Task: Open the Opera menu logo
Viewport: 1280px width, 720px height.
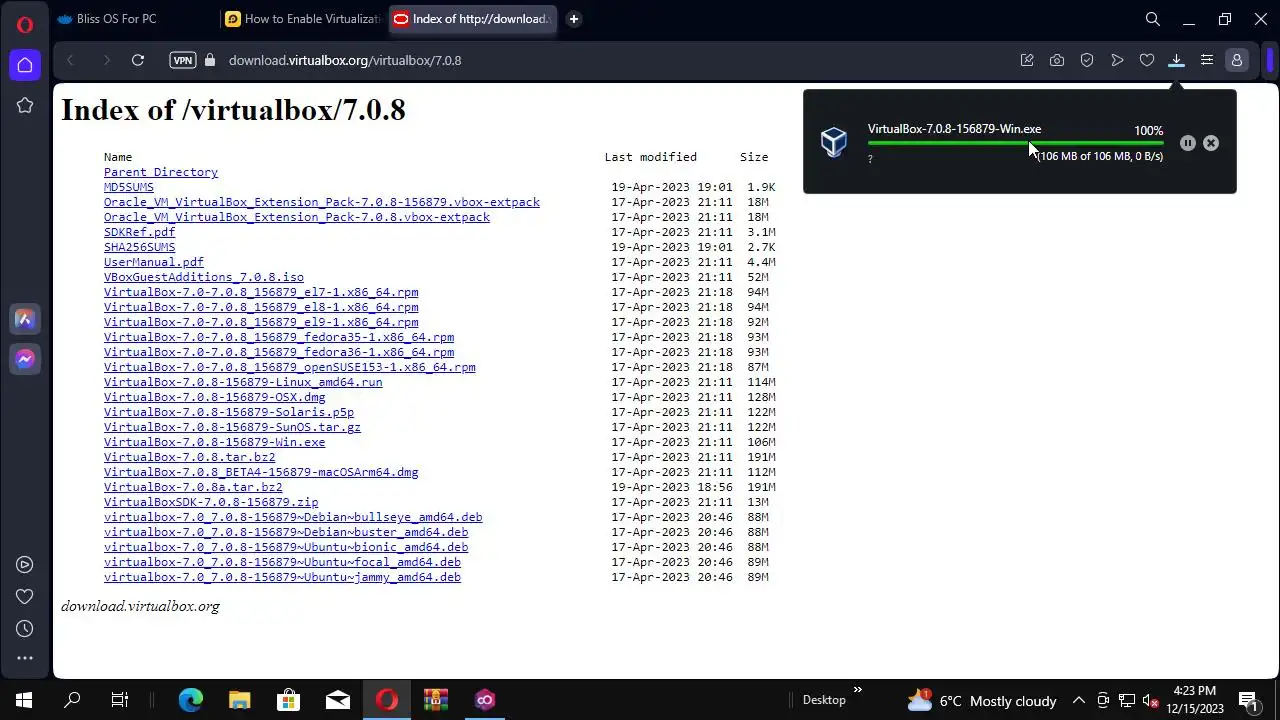Action: [25, 25]
